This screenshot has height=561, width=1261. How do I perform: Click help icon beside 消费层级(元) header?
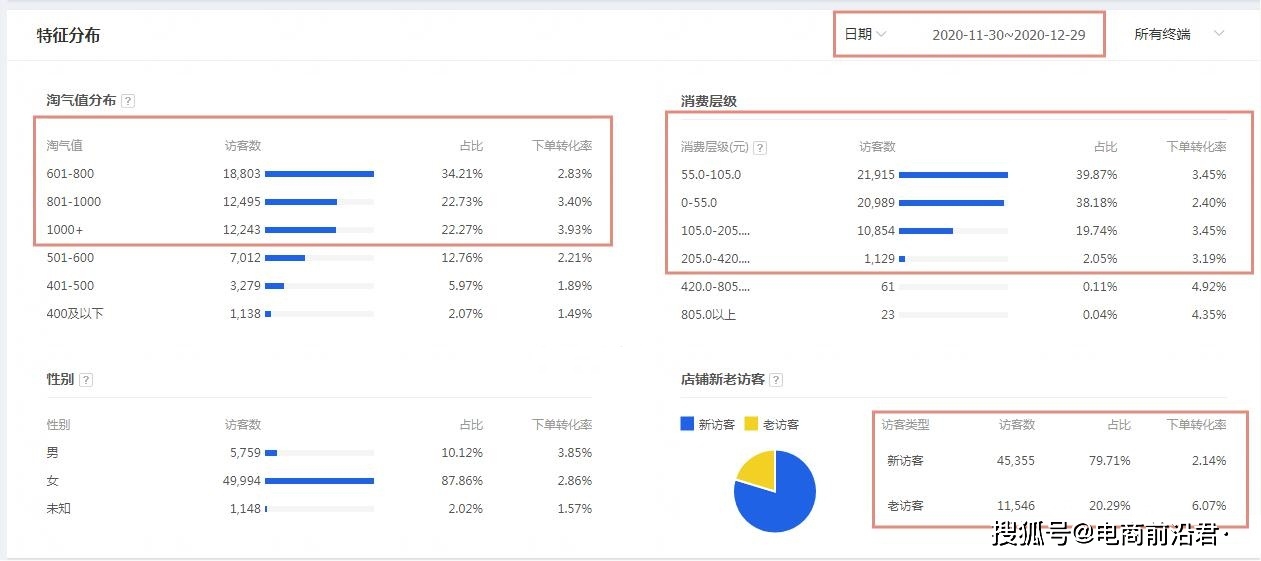click(x=760, y=148)
